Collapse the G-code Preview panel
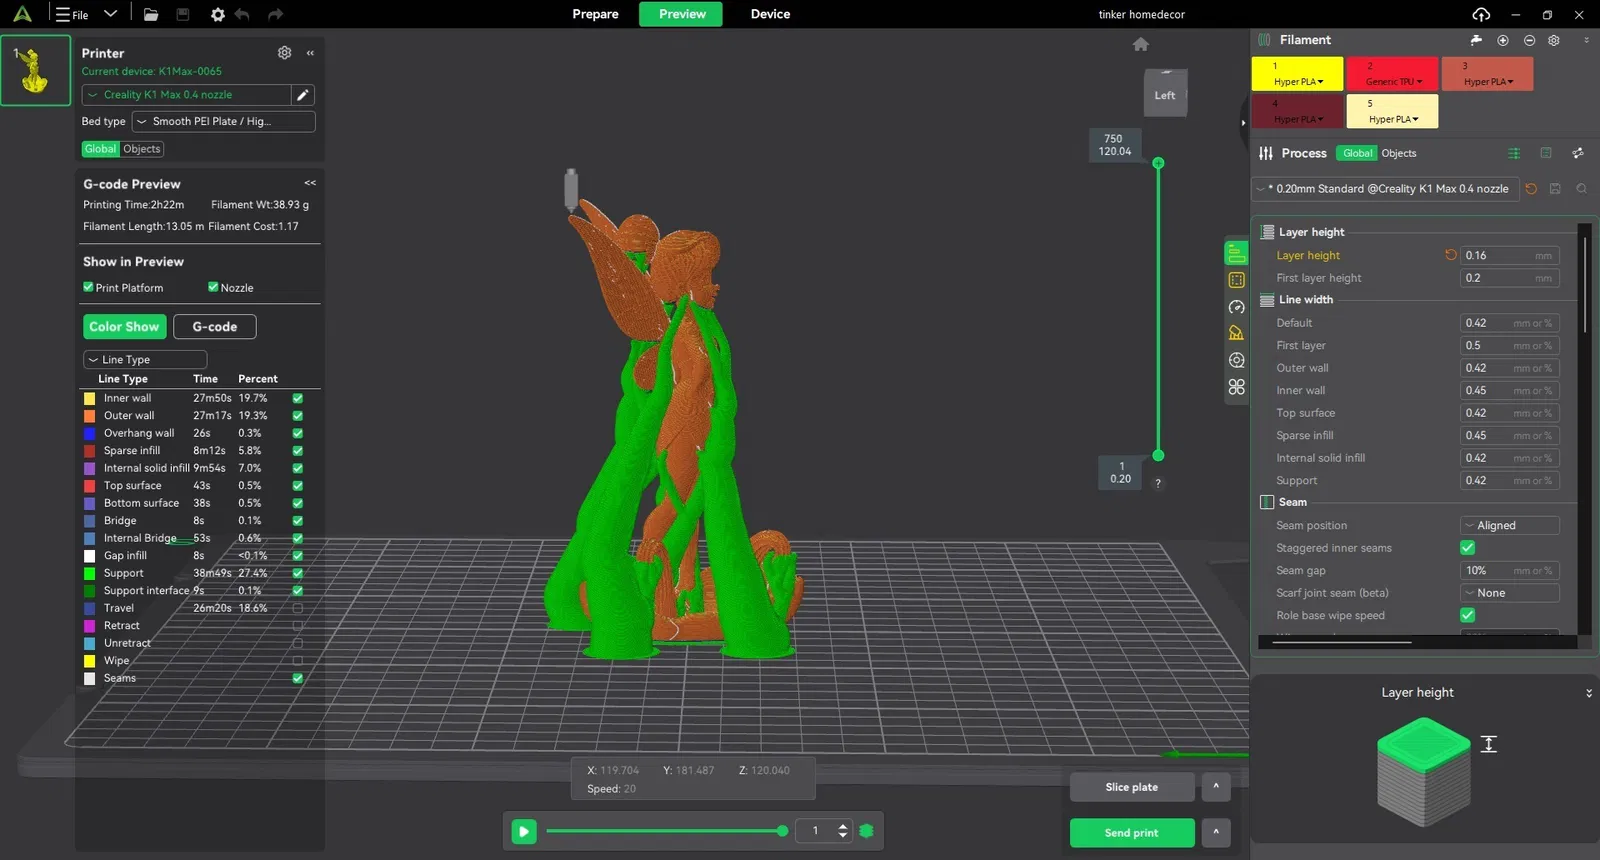1600x860 pixels. (310, 183)
